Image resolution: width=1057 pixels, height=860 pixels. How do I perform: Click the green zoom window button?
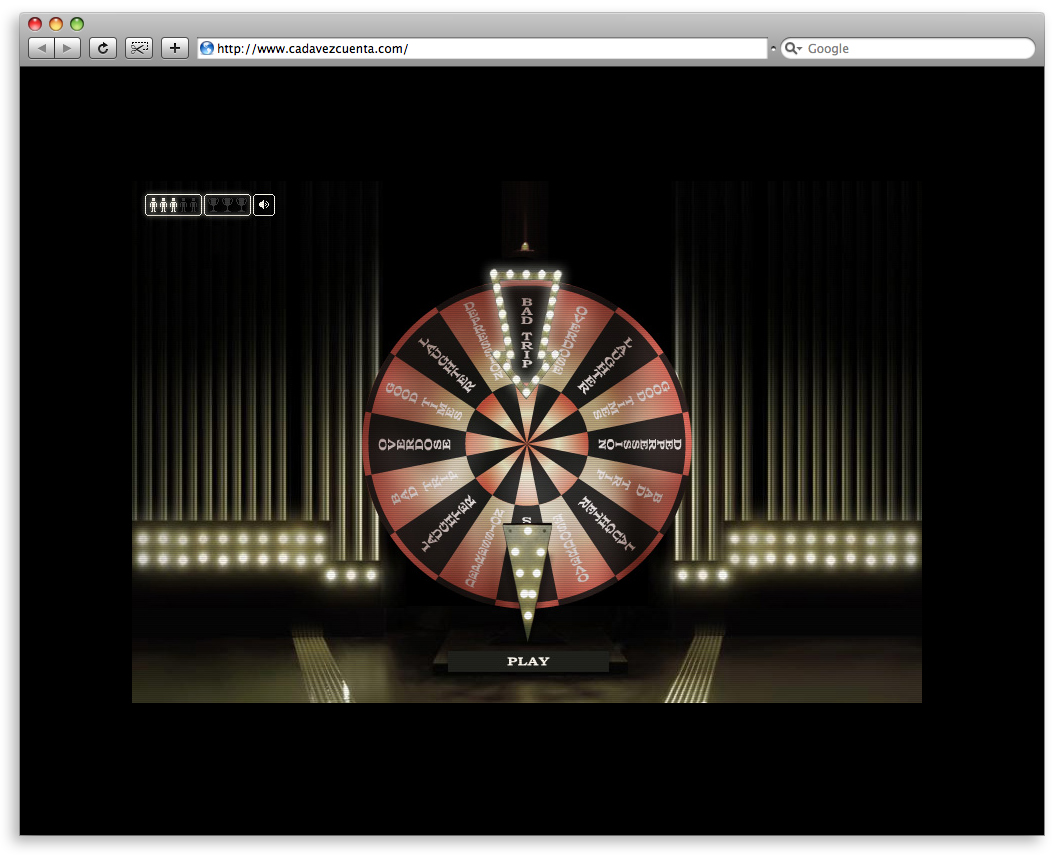pyautogui.click(x=77, y=24)
